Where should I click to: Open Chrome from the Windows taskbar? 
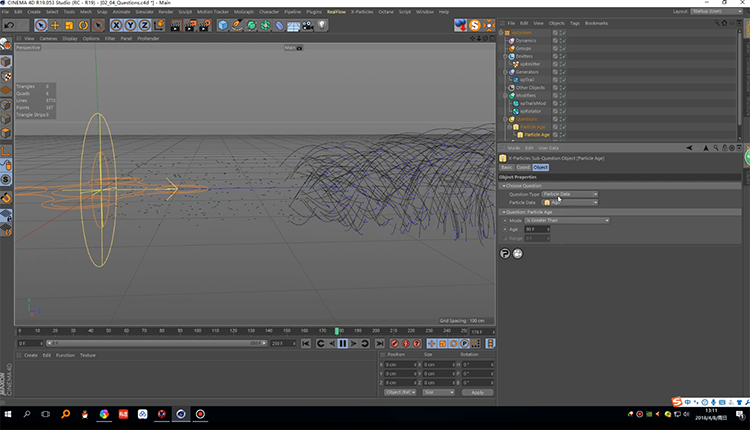coord(104,414)
